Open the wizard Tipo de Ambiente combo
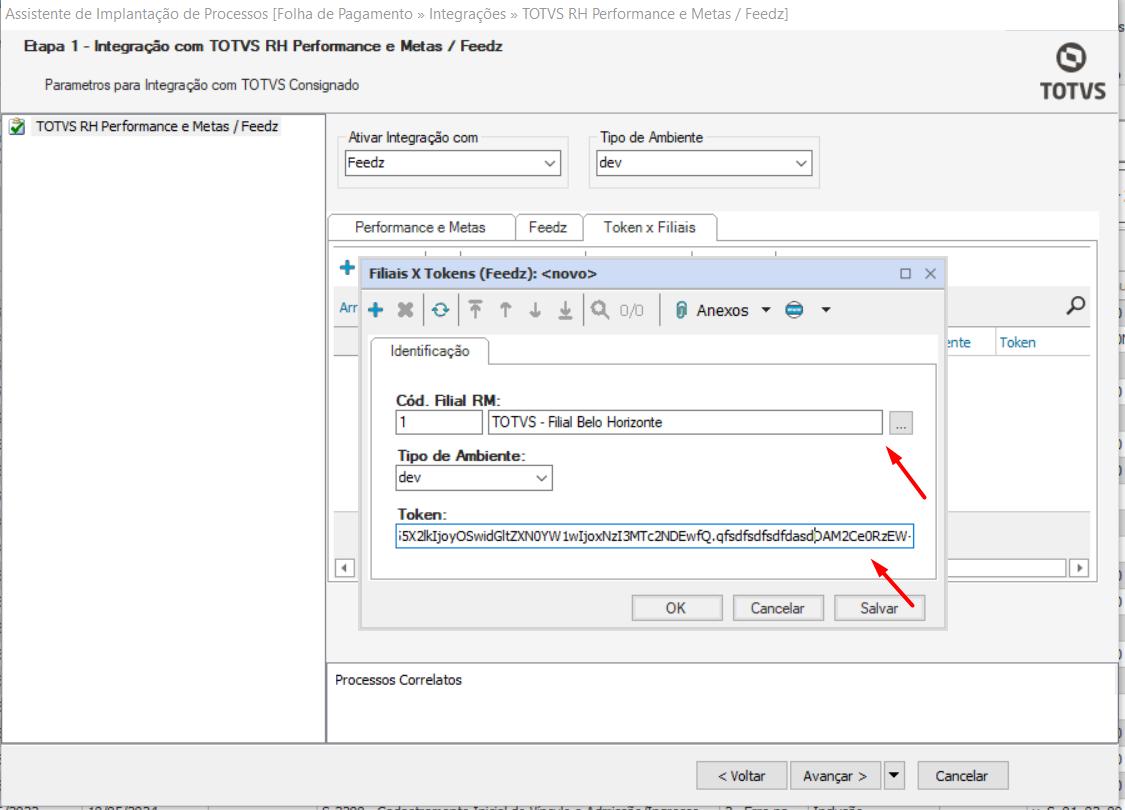The width and height of the screenshot is (1125, 810). 704,163
